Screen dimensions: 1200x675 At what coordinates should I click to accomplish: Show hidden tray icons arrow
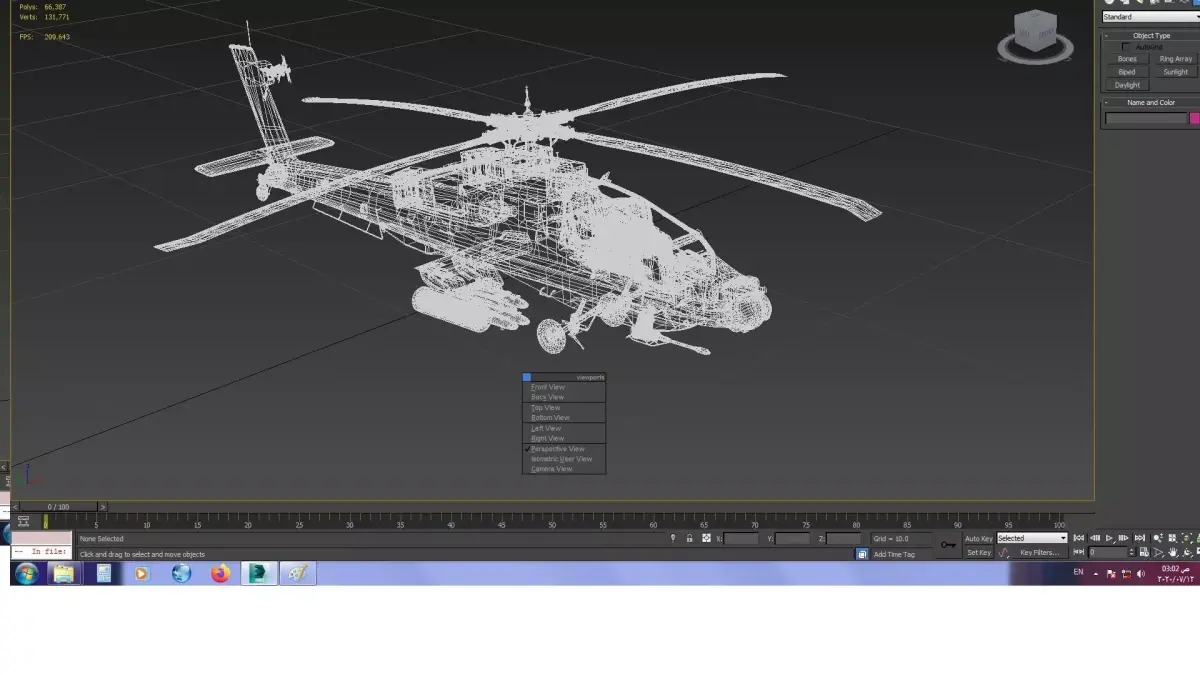1096,574
